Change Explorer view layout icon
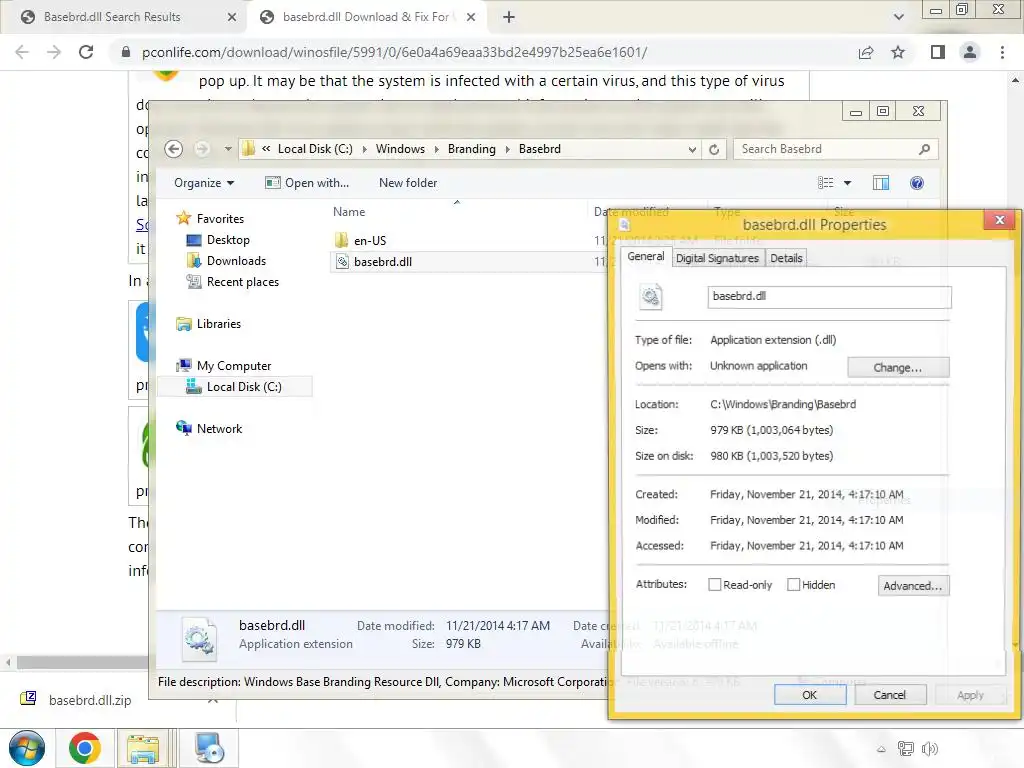Image resolution: width=1024 pixels, height=768 pixels. [825, 183]
